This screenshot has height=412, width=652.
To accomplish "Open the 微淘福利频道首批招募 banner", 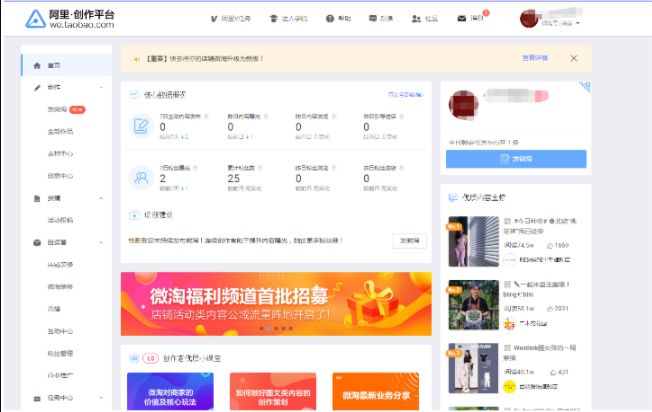I will (x=276, y=304).
